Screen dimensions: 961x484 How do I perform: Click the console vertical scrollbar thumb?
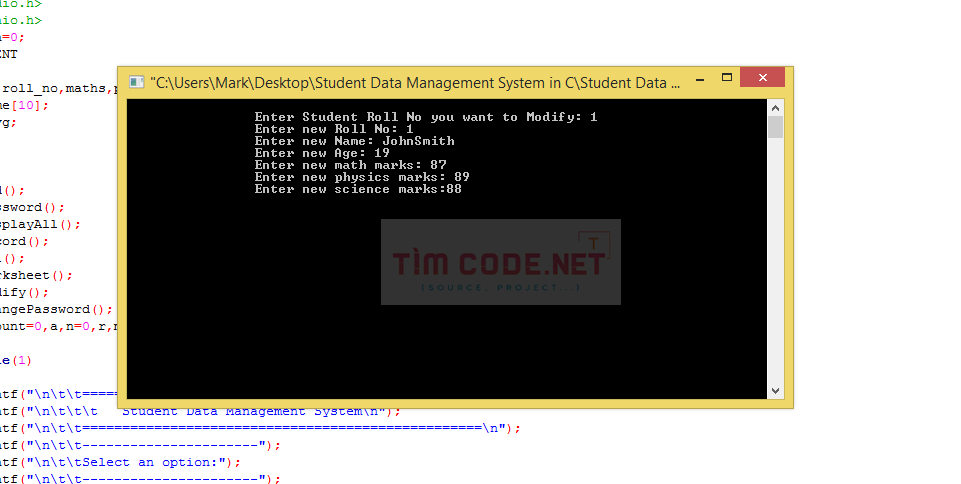pyautogui.click(x=775, y=127)
